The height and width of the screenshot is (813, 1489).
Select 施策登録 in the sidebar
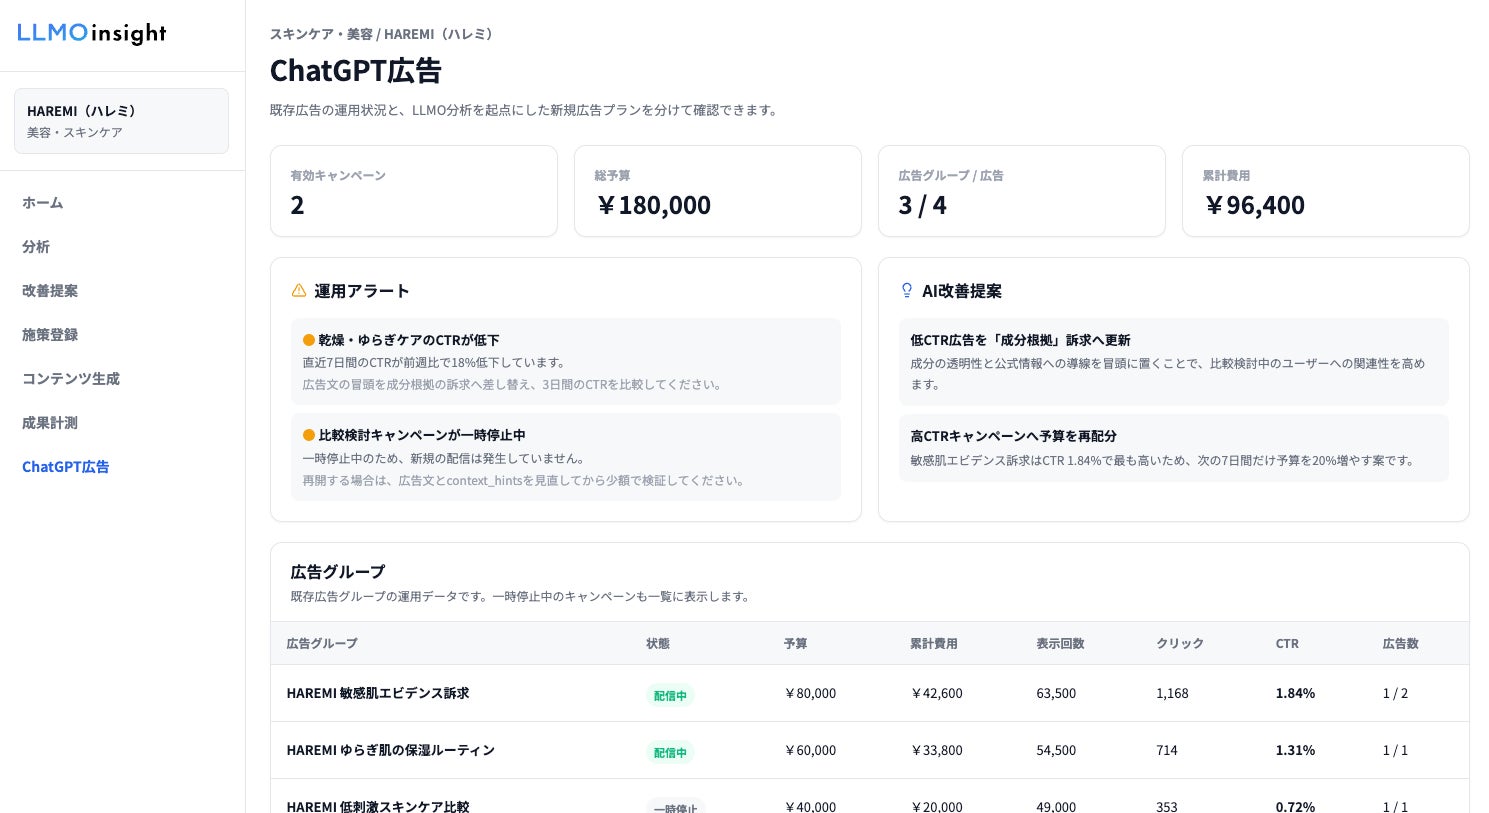coord(50,335)
